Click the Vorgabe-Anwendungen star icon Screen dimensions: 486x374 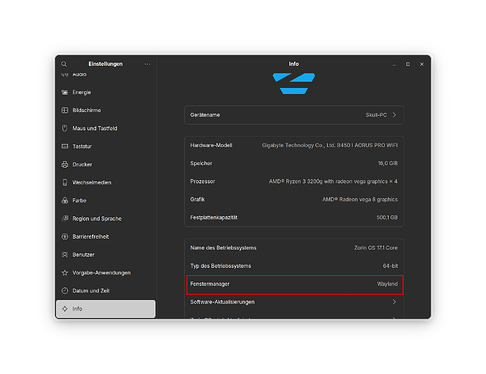(x=65, y=273)
